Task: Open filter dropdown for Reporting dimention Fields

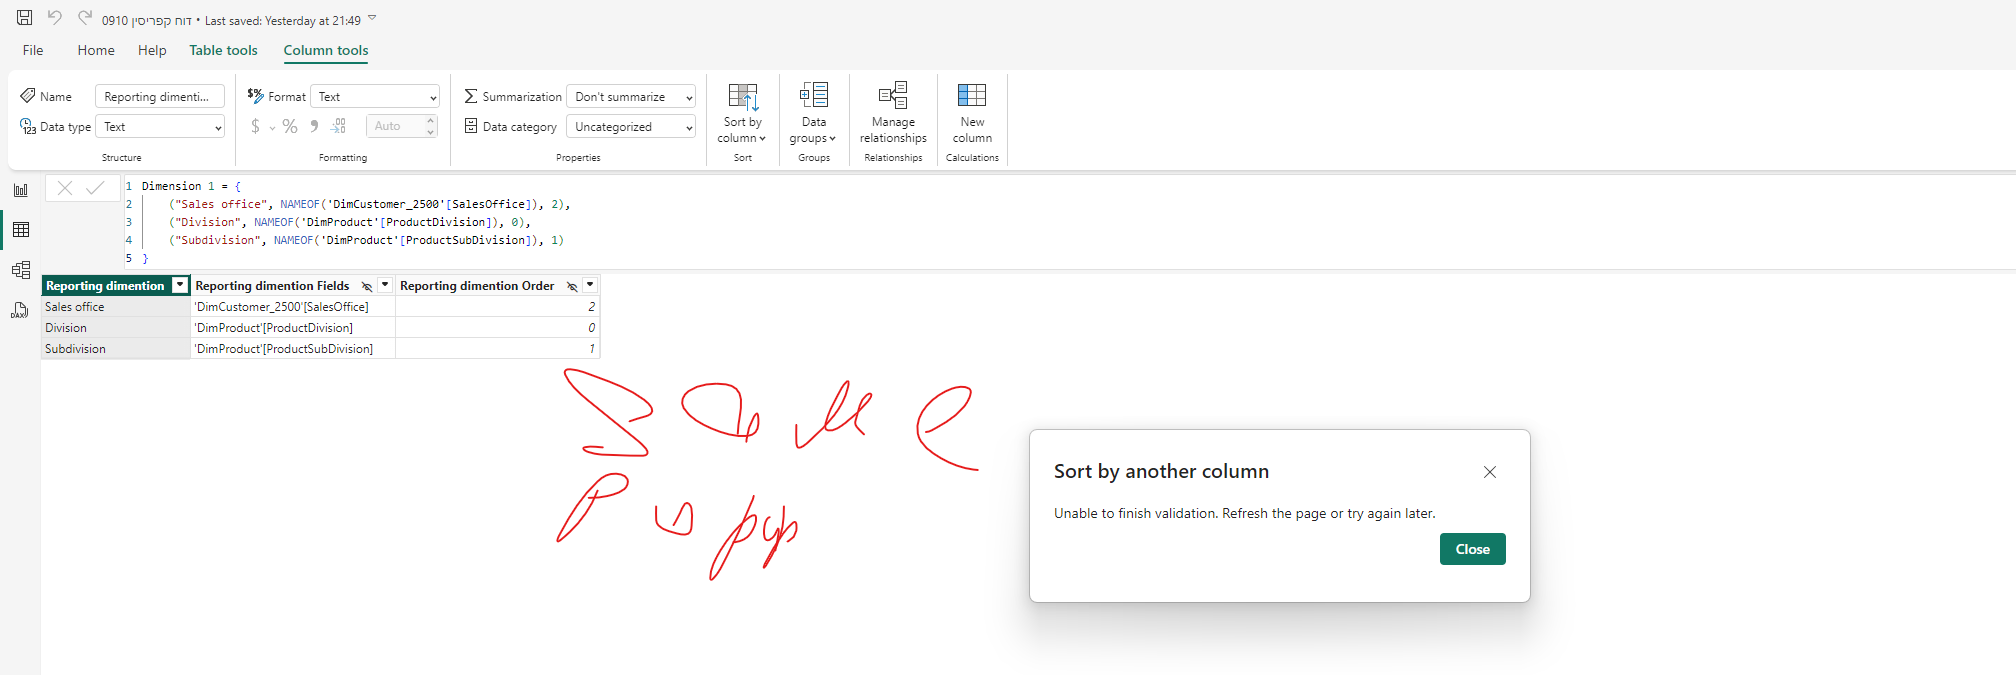Action: pos(385,285)
